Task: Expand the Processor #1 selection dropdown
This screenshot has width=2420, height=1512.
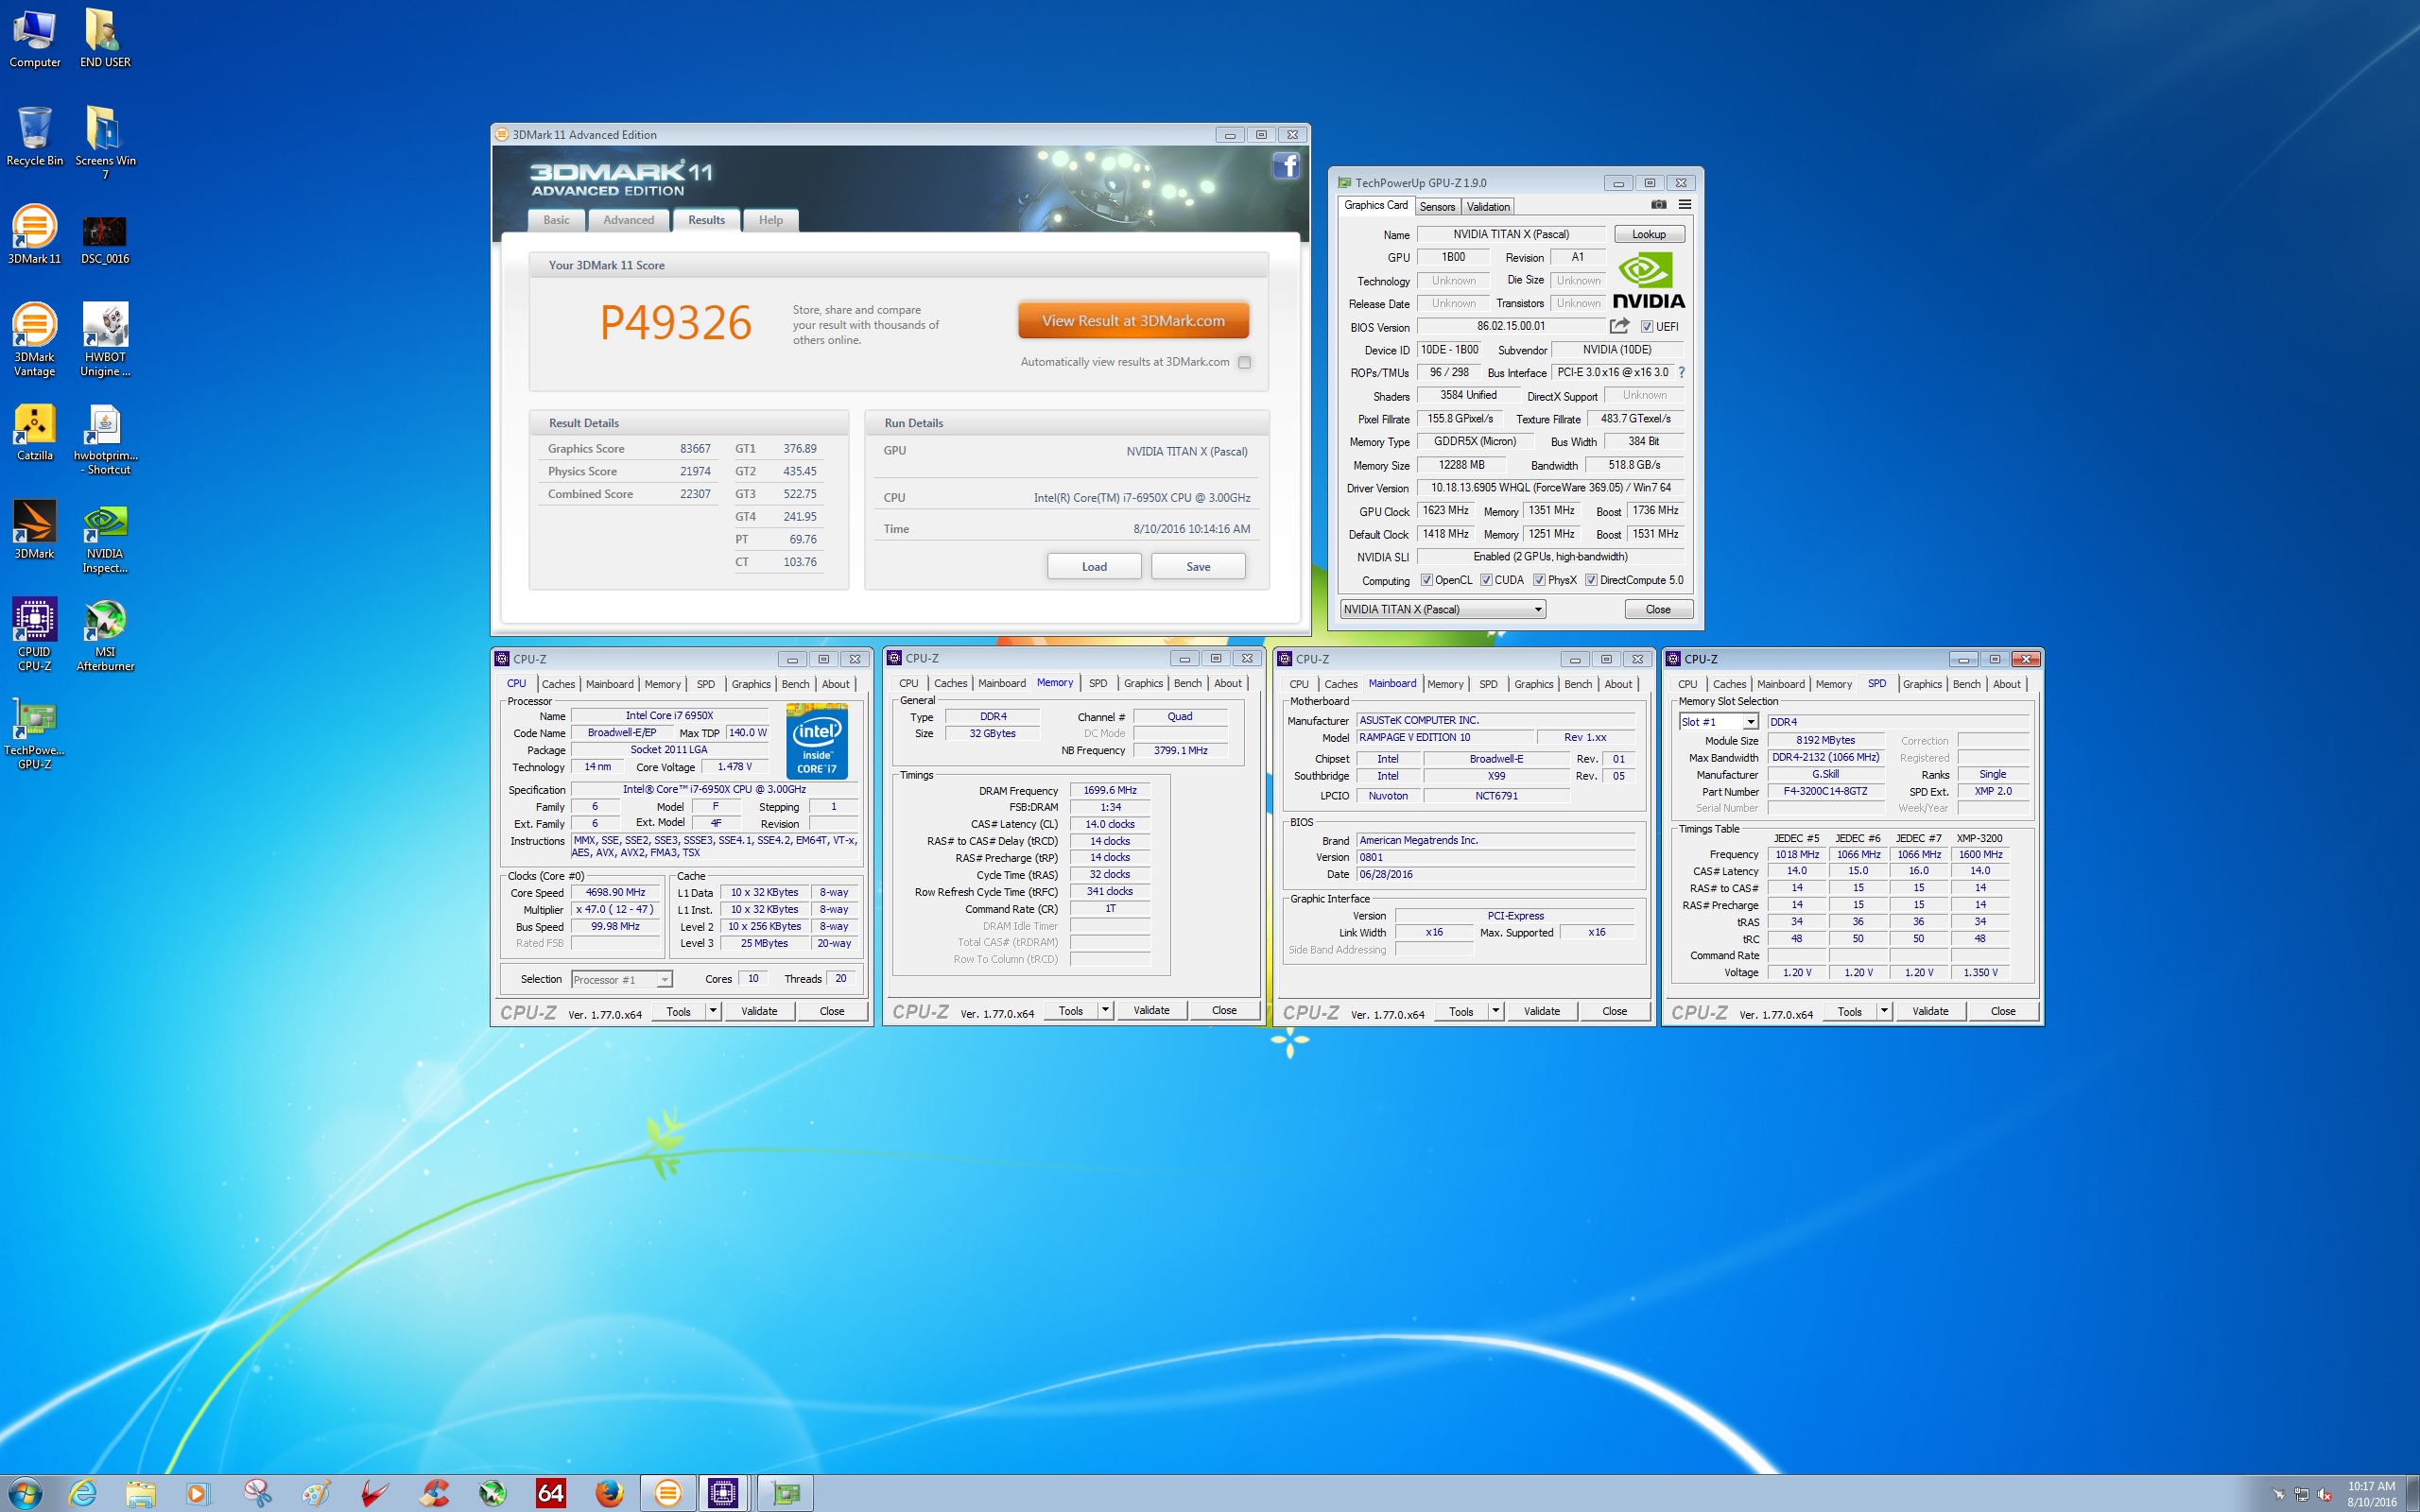Action: coord(664,980)
